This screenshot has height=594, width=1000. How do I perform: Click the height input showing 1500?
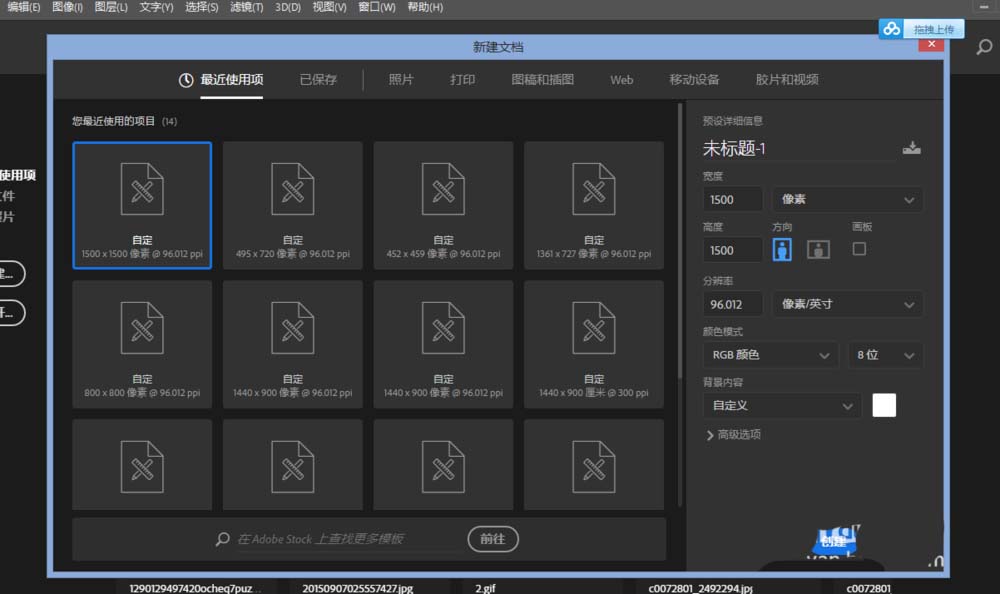(733, 250)
